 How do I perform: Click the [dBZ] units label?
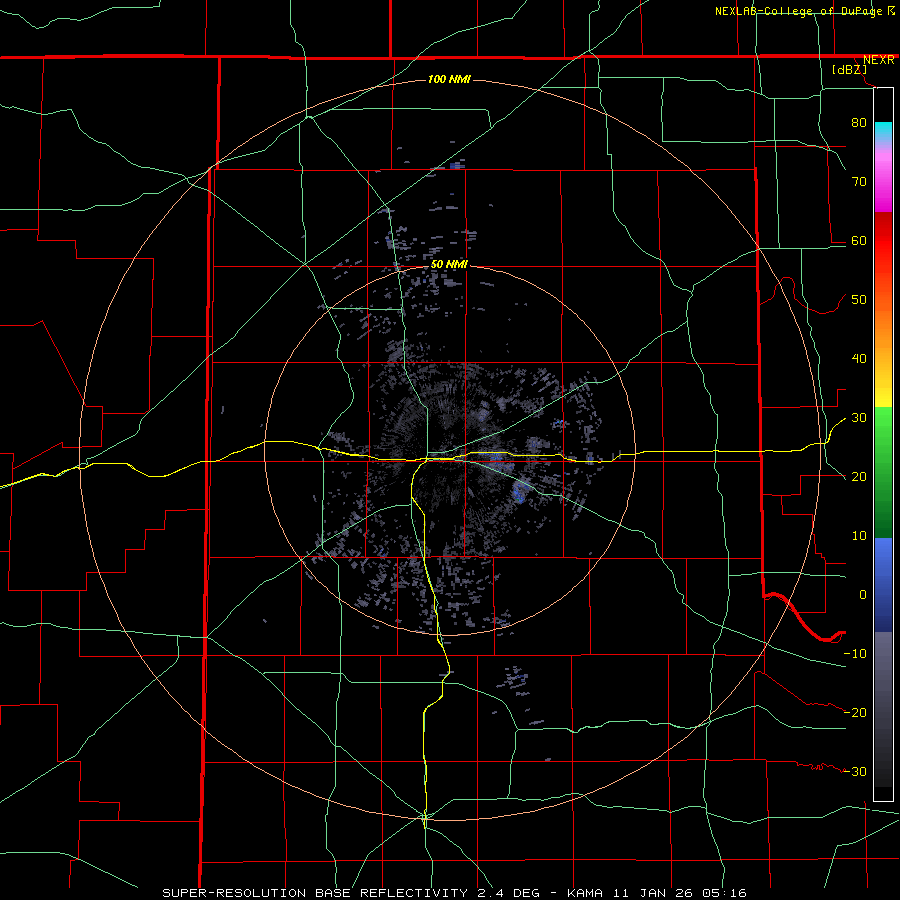[x=849, y=69]
